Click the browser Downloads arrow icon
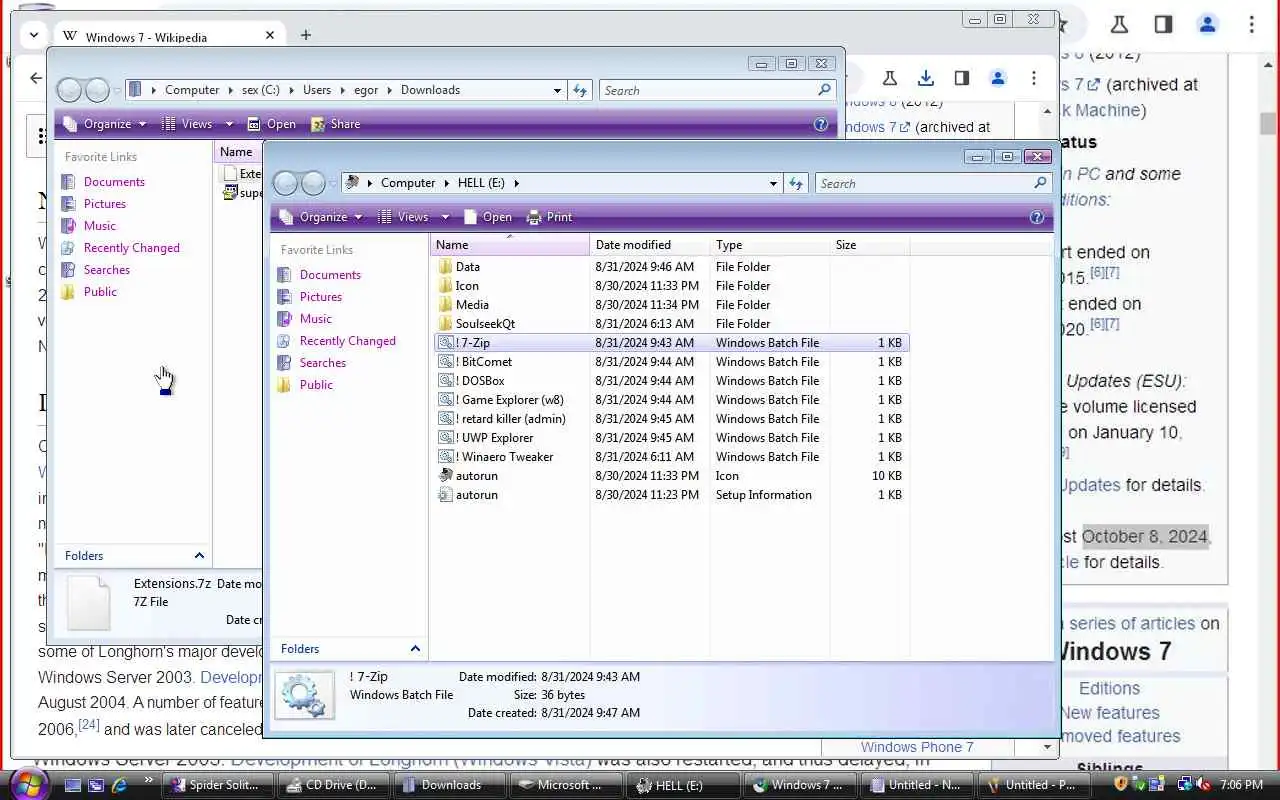 (926, 78)
